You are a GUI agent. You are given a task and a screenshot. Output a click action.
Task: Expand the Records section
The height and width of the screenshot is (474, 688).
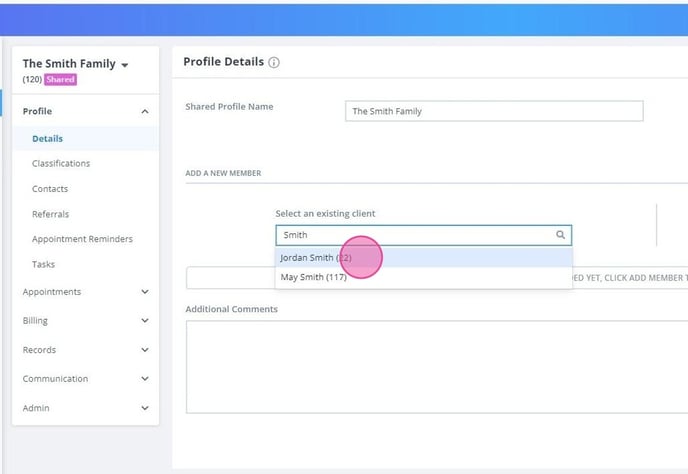pyautogui.click(x=86, y=350)
